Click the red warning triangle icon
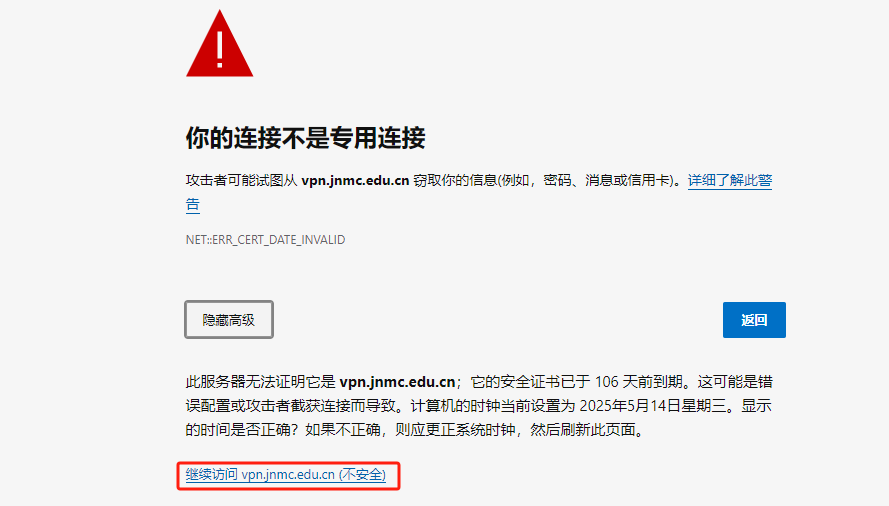Screen dimensions: 889x506 tap(219, 44)
